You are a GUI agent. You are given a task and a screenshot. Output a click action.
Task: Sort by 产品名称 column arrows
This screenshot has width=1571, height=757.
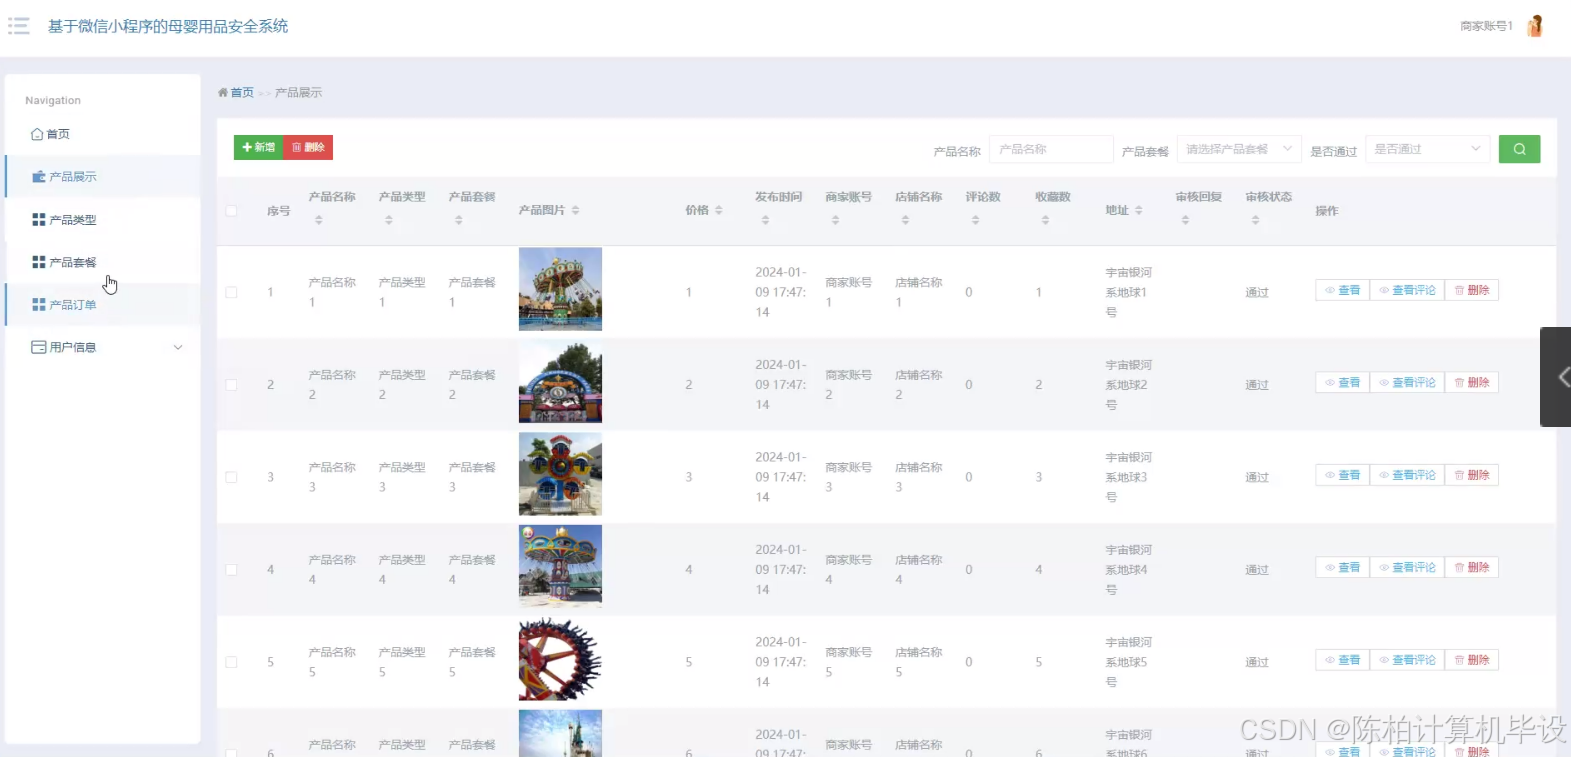319,220
